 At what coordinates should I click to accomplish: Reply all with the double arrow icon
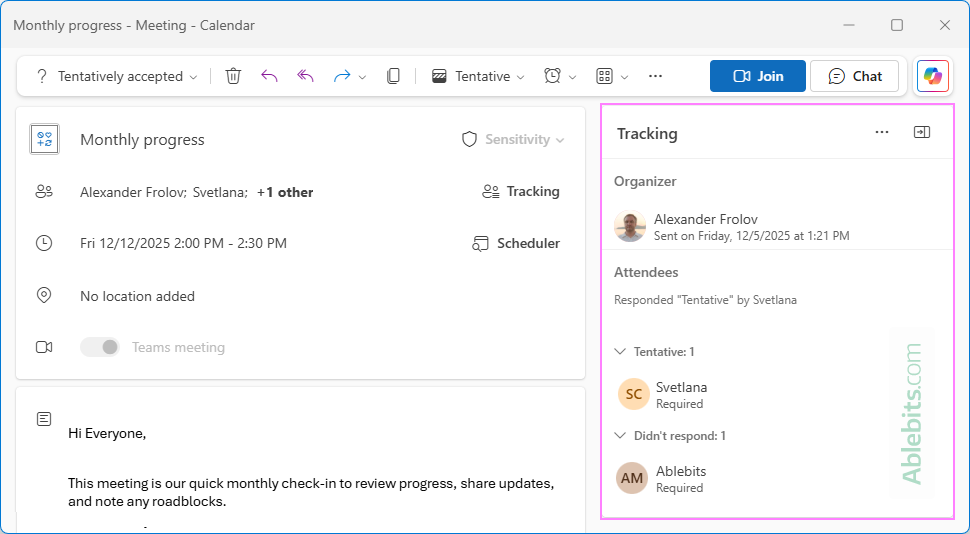pyautogui.click(x=305, y=76)
